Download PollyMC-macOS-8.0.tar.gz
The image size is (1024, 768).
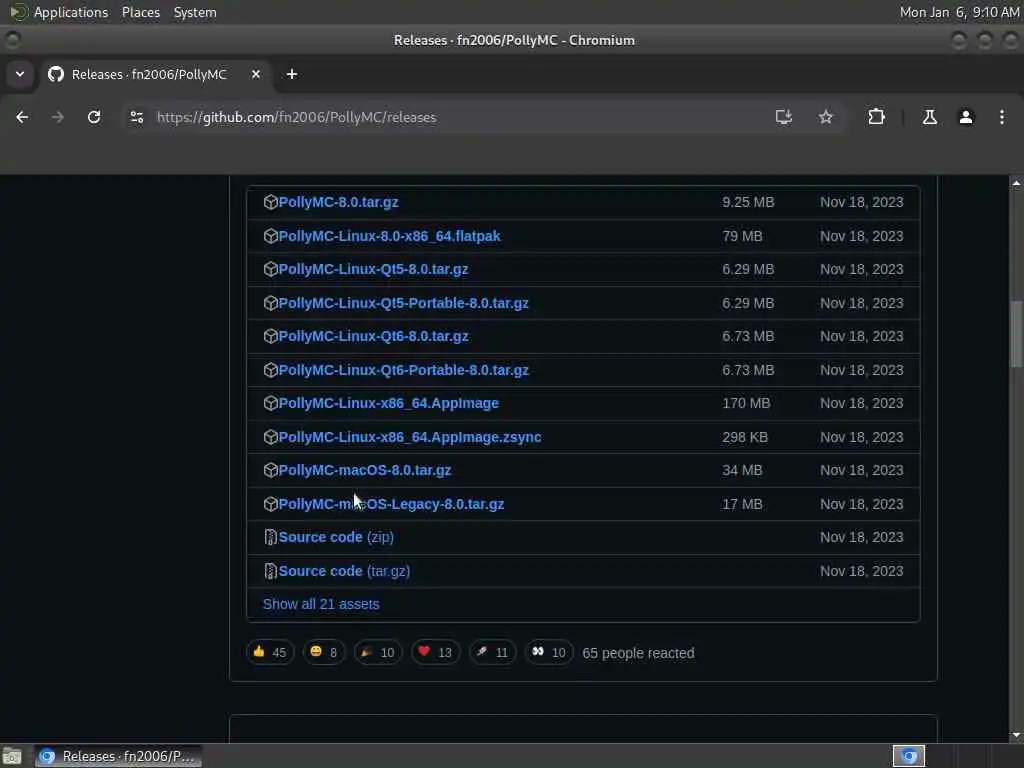click(364, 470)
